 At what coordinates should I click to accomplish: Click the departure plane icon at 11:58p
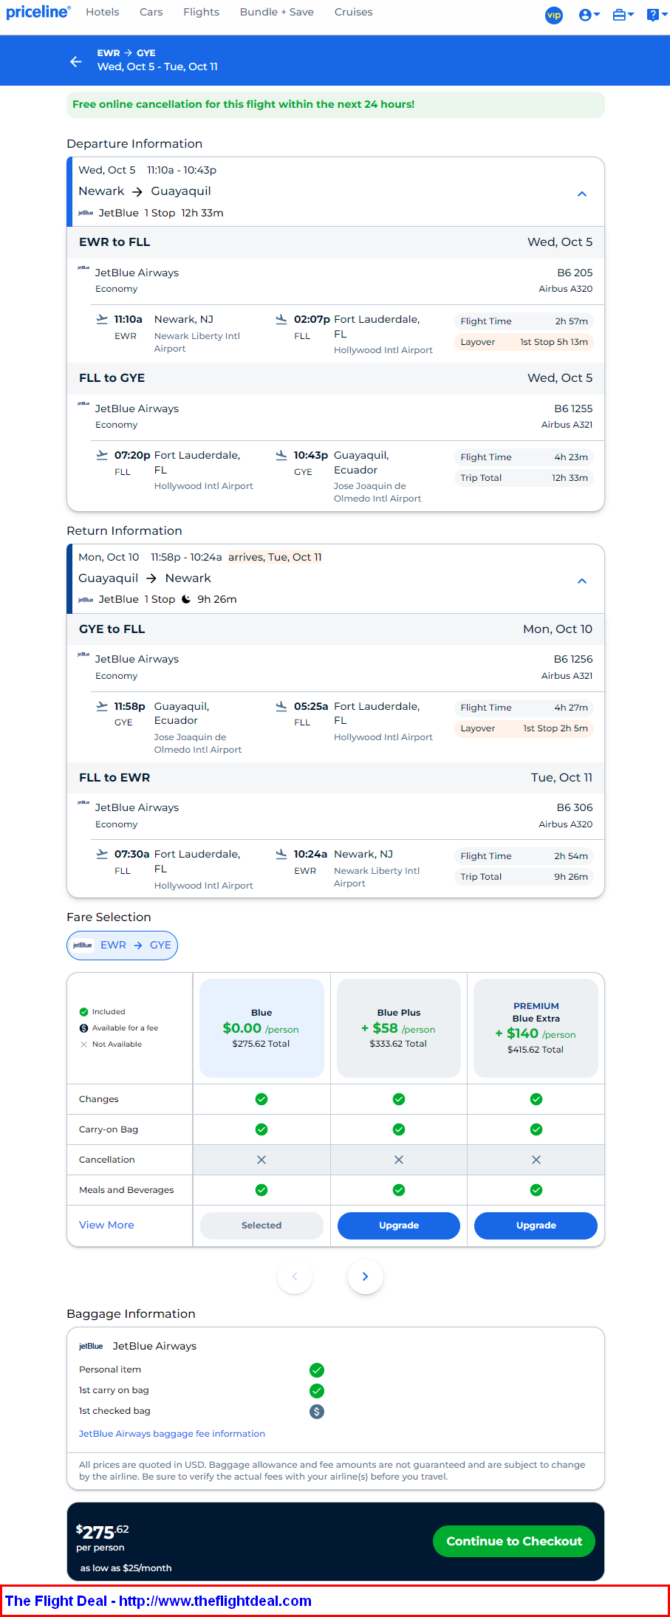tap(102, 706)
